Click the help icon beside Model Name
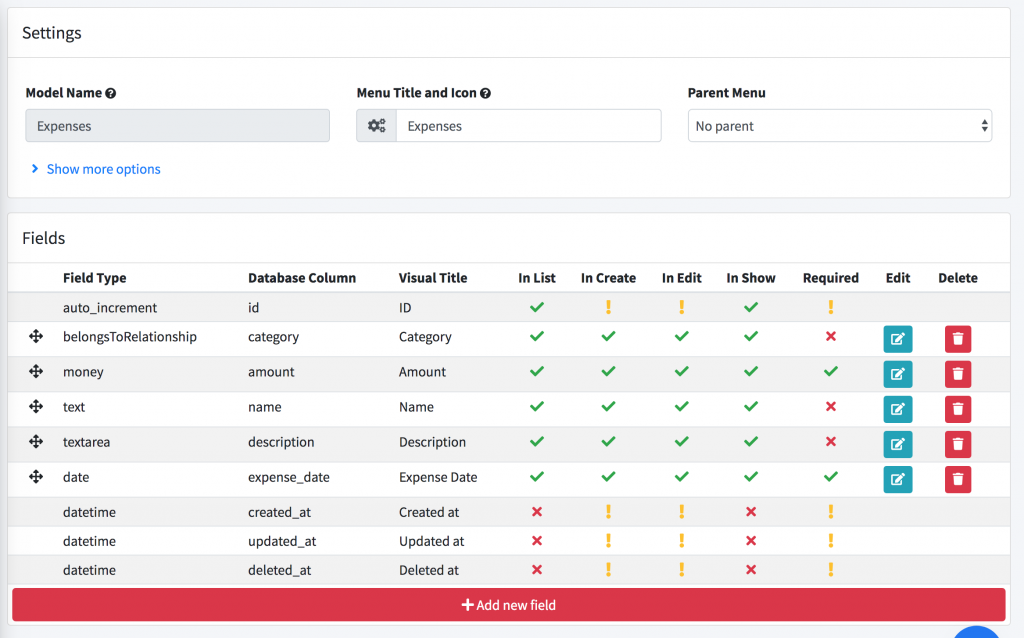 click(112, 92)
